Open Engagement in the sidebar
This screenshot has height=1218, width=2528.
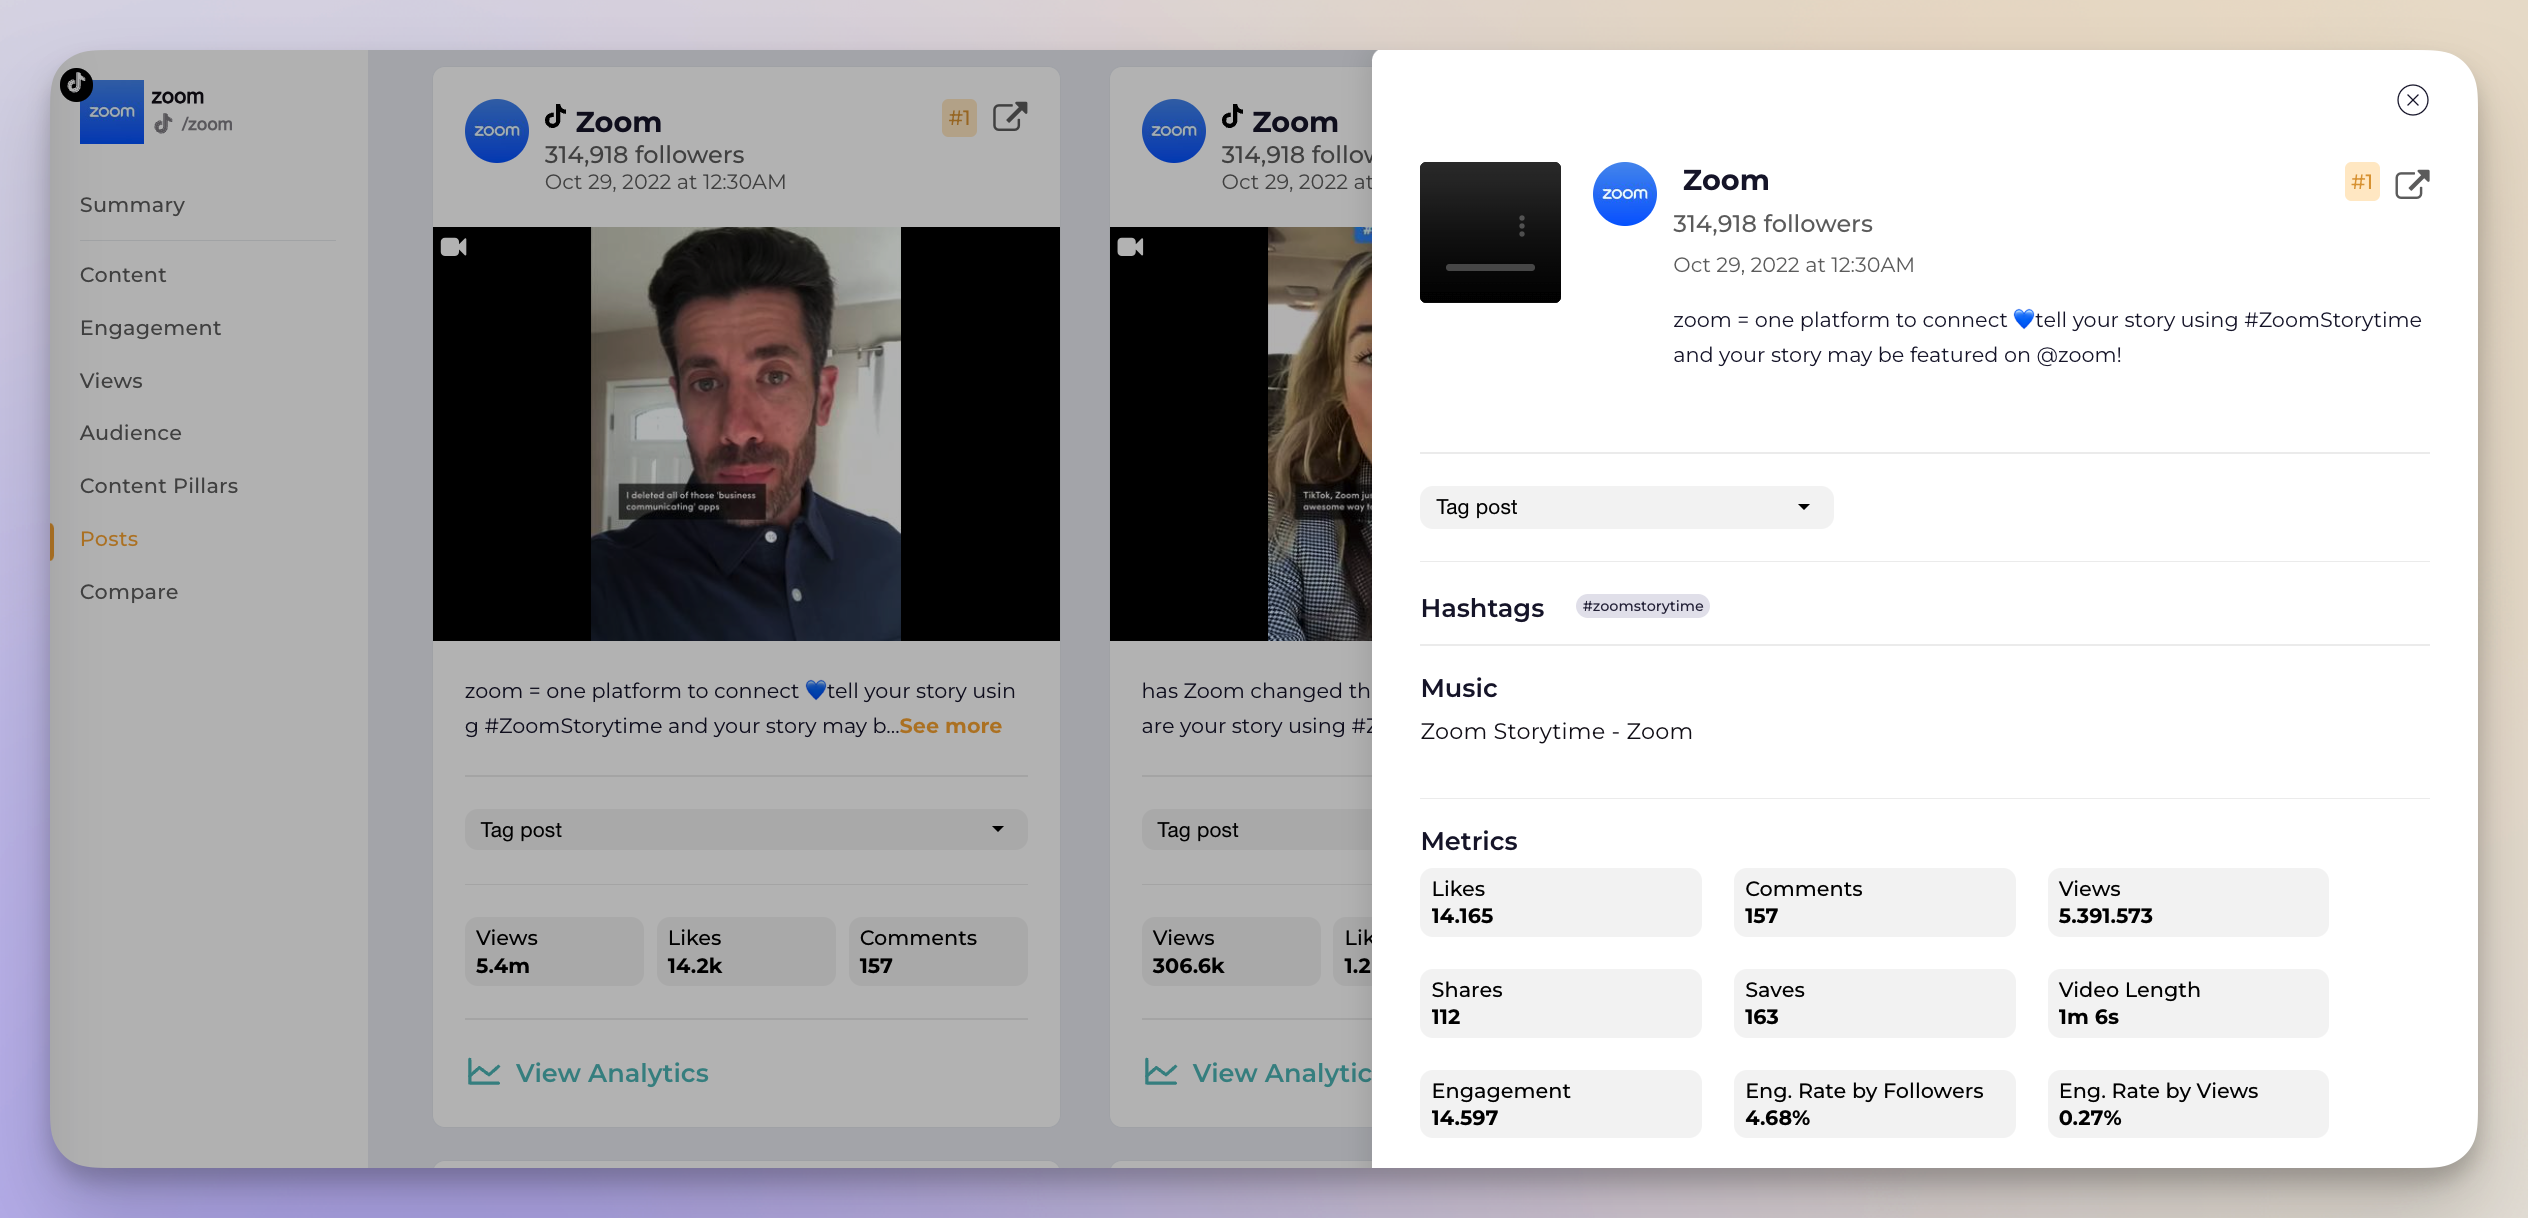point(150,328)
